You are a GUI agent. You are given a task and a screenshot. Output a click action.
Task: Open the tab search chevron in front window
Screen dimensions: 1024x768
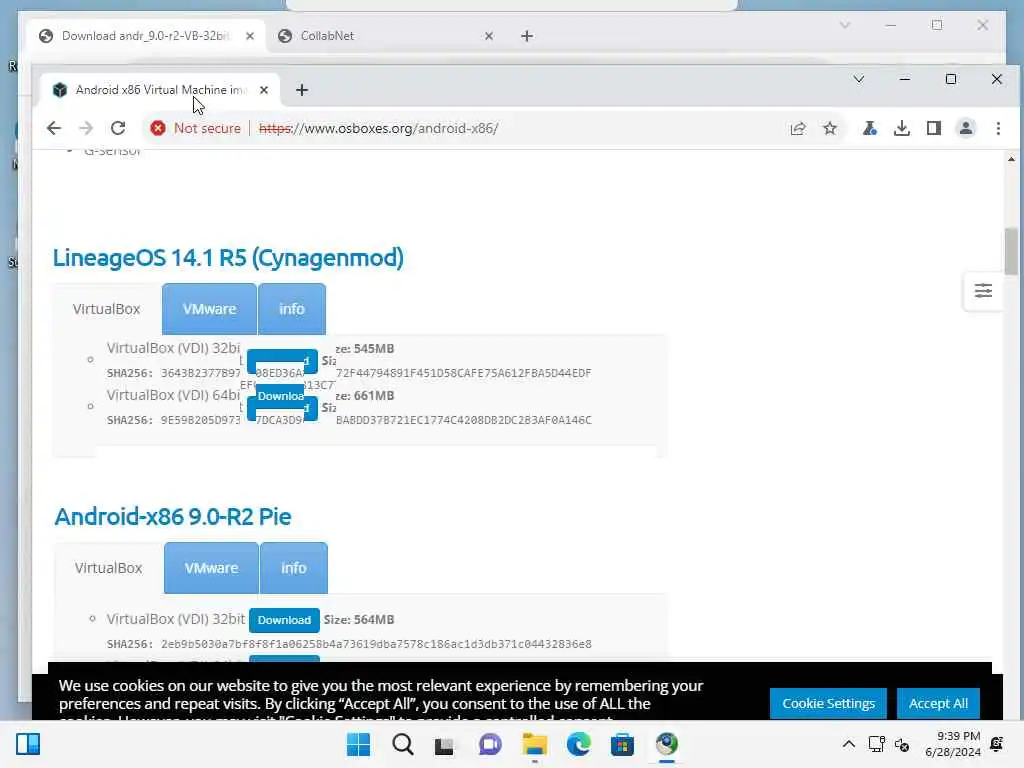click(859, 80)
